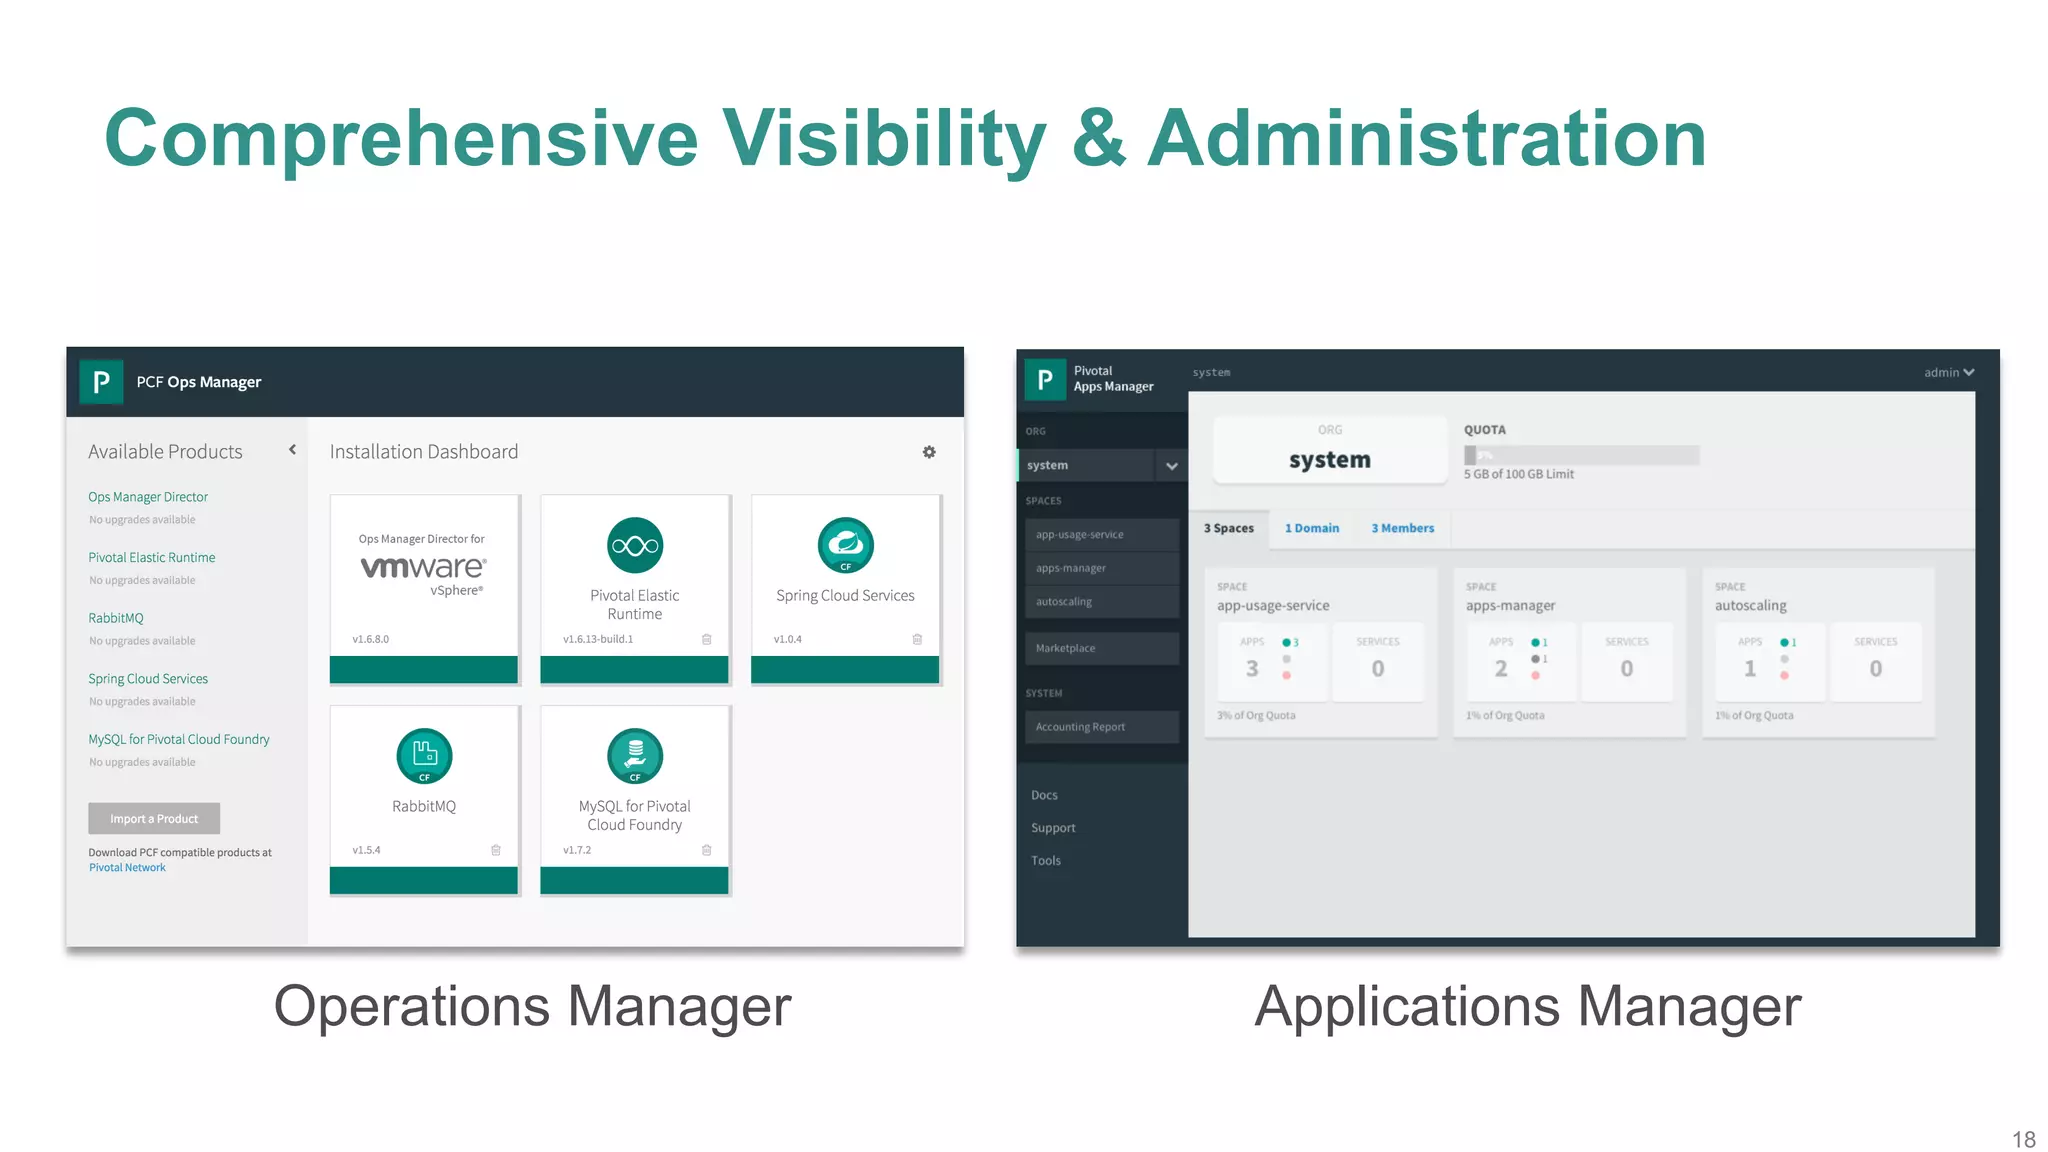The width and height of the screenshot is (2048, 1152).
Task: Open the Docs link in sidebar
Action: click(x=1044, y=795)
